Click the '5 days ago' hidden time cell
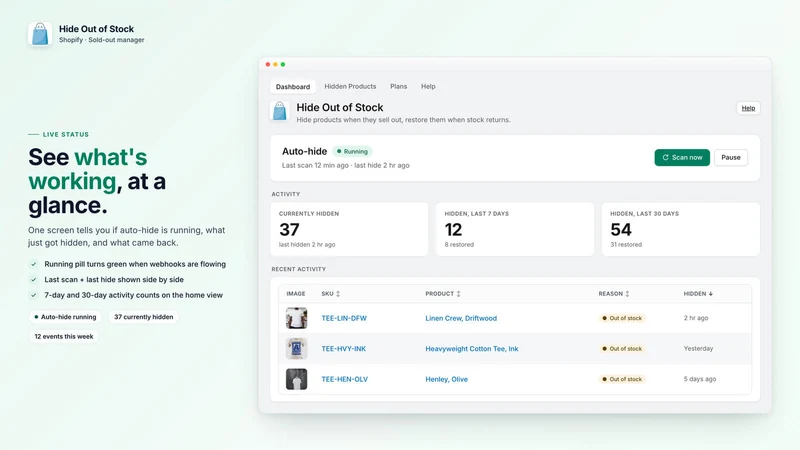This screenshot has height=450, width=800. click(699, 380)
